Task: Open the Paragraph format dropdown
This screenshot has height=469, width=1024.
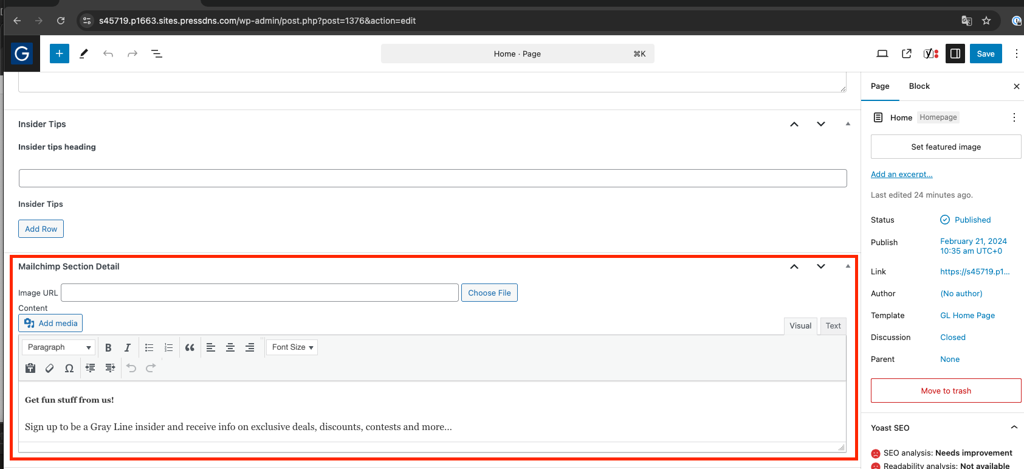Action: 59,348
